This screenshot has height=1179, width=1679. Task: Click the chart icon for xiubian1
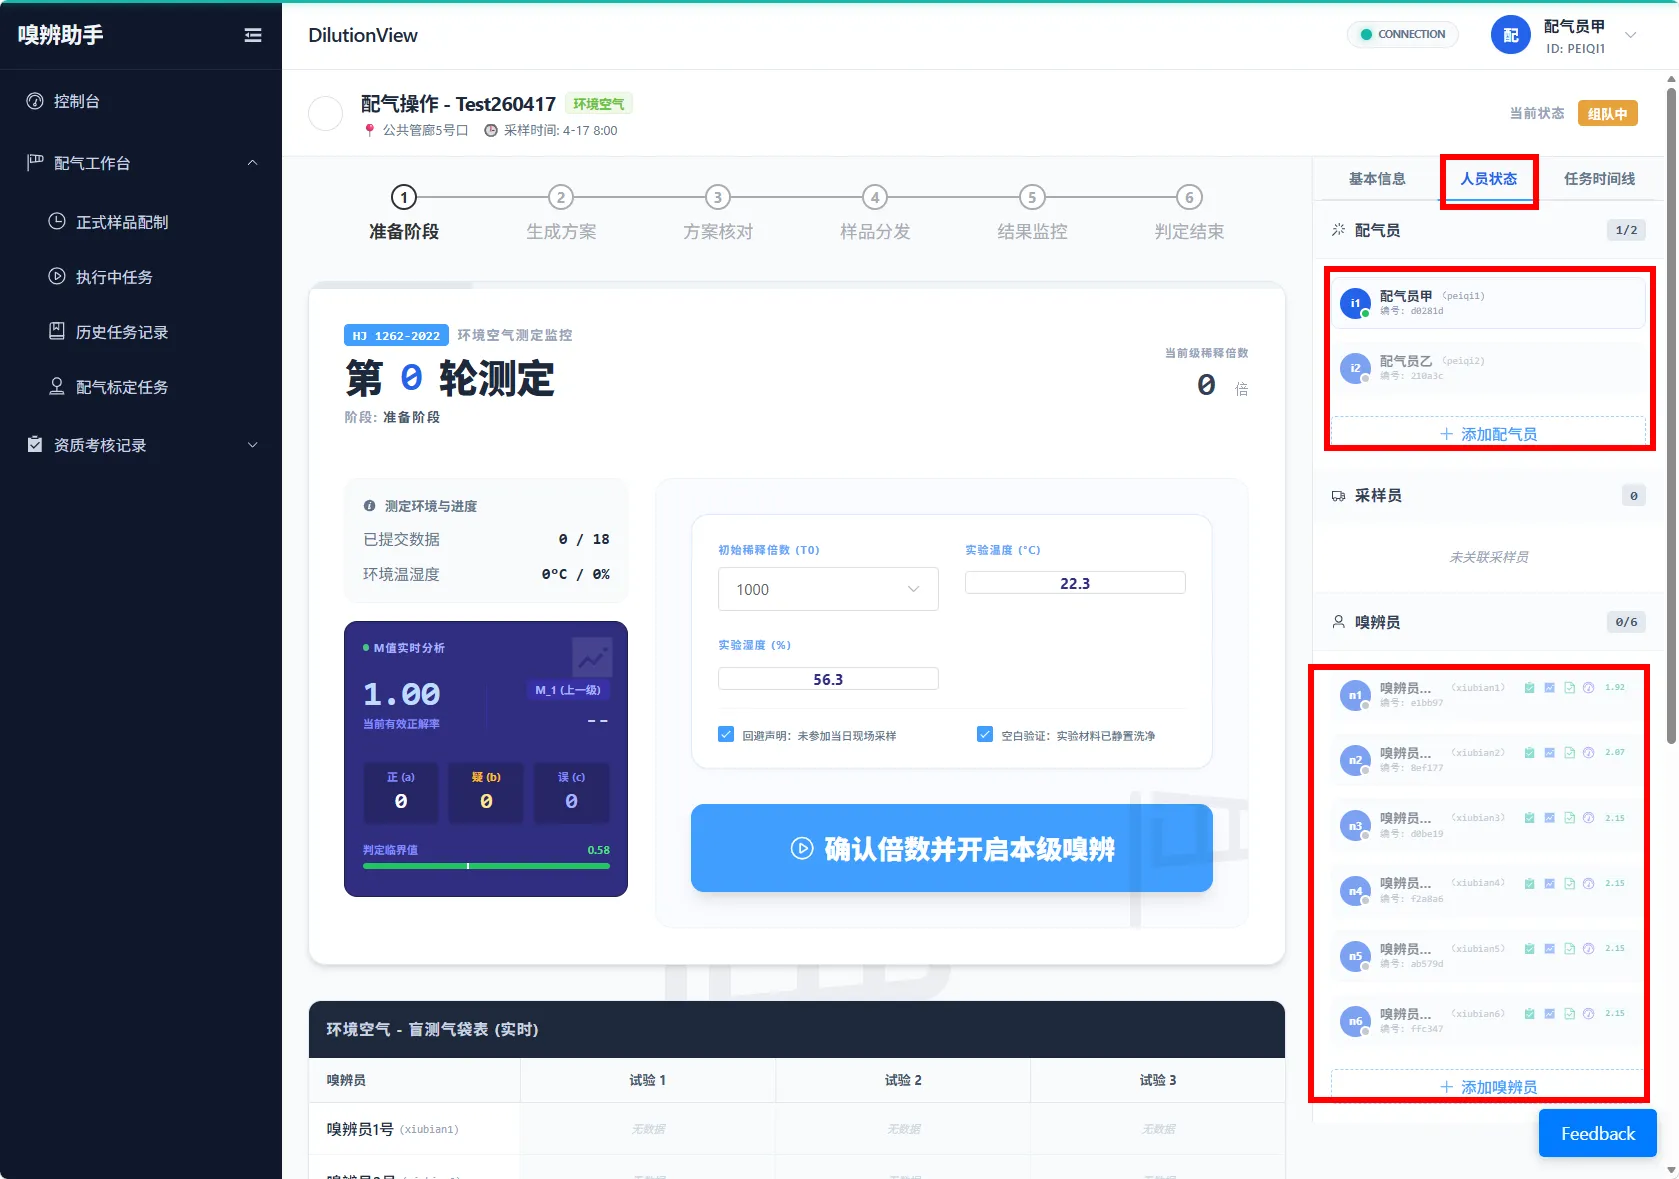1549,688
